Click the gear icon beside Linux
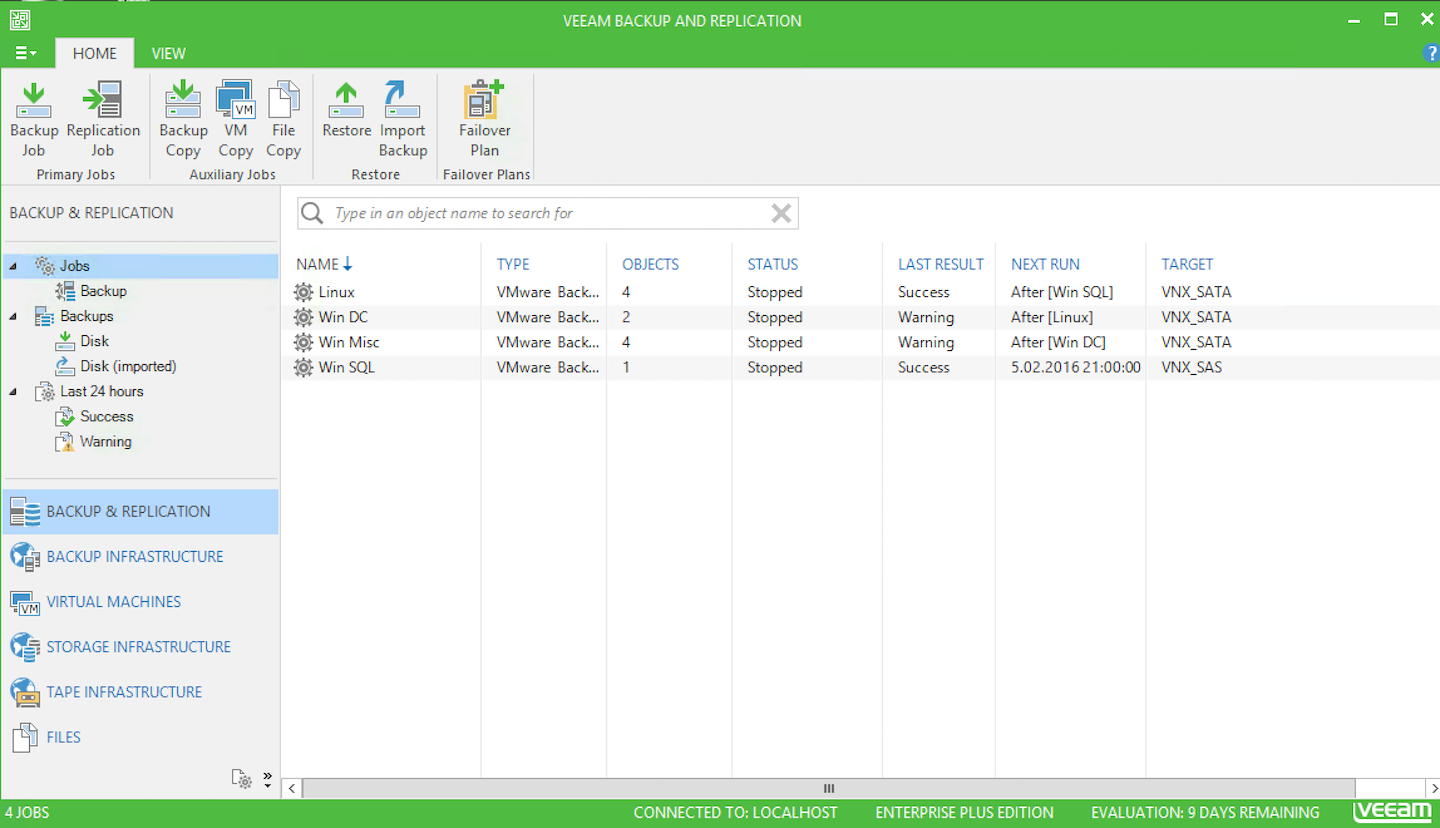 [x=303, y=292]
